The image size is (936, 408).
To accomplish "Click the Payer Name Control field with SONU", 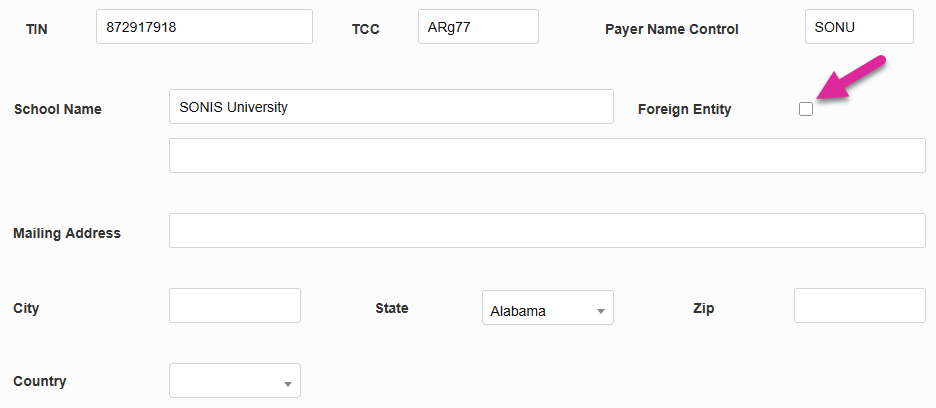I will [858, 27].
